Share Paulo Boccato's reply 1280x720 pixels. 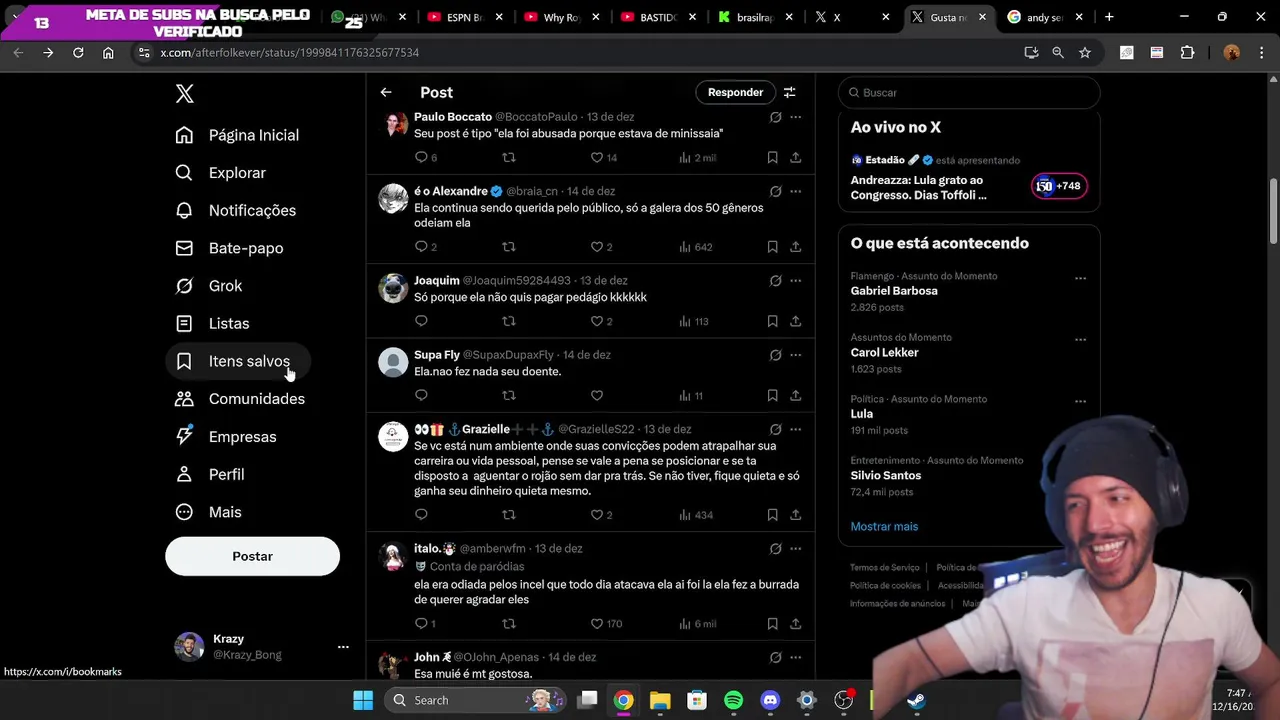(x=795, y=157)
